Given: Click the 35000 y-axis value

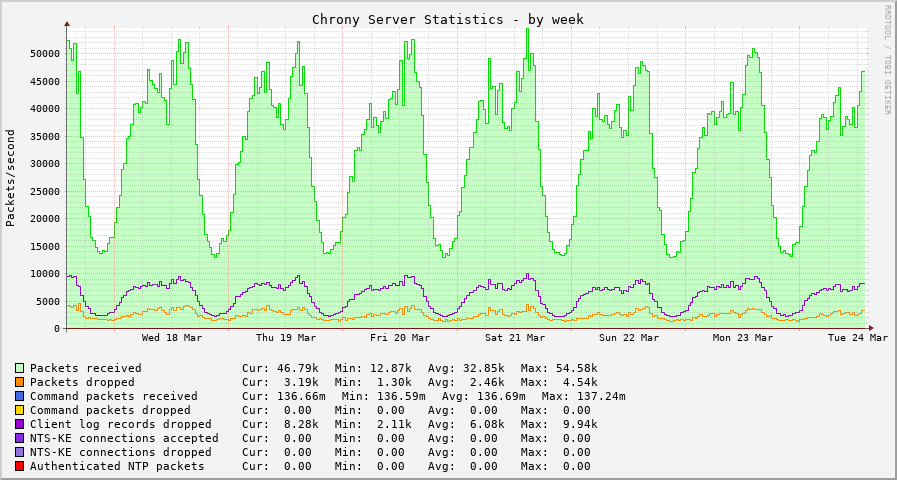Looking at the screenshot, I should click(x=45, y=136).
